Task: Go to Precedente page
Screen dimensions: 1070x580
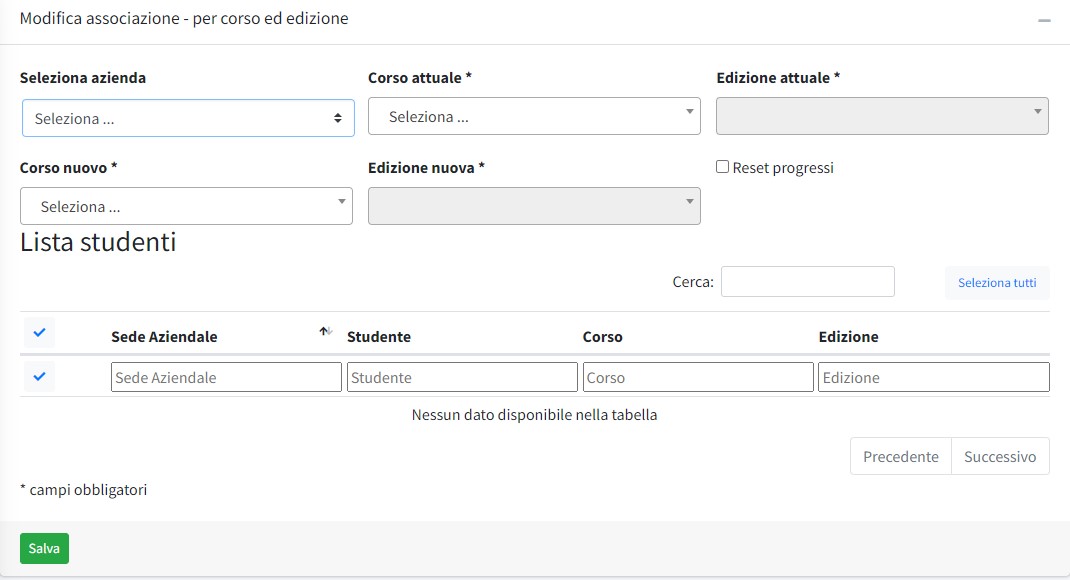Action: click(900, 456)
